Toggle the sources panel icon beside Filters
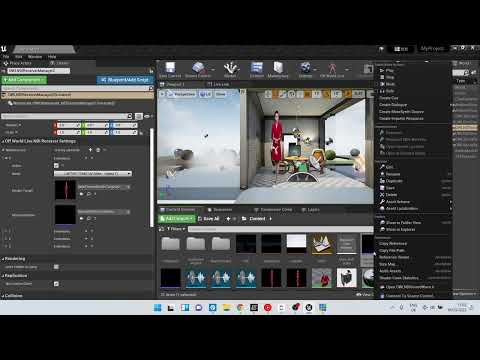The image size is (480, 360). [162, 229]
